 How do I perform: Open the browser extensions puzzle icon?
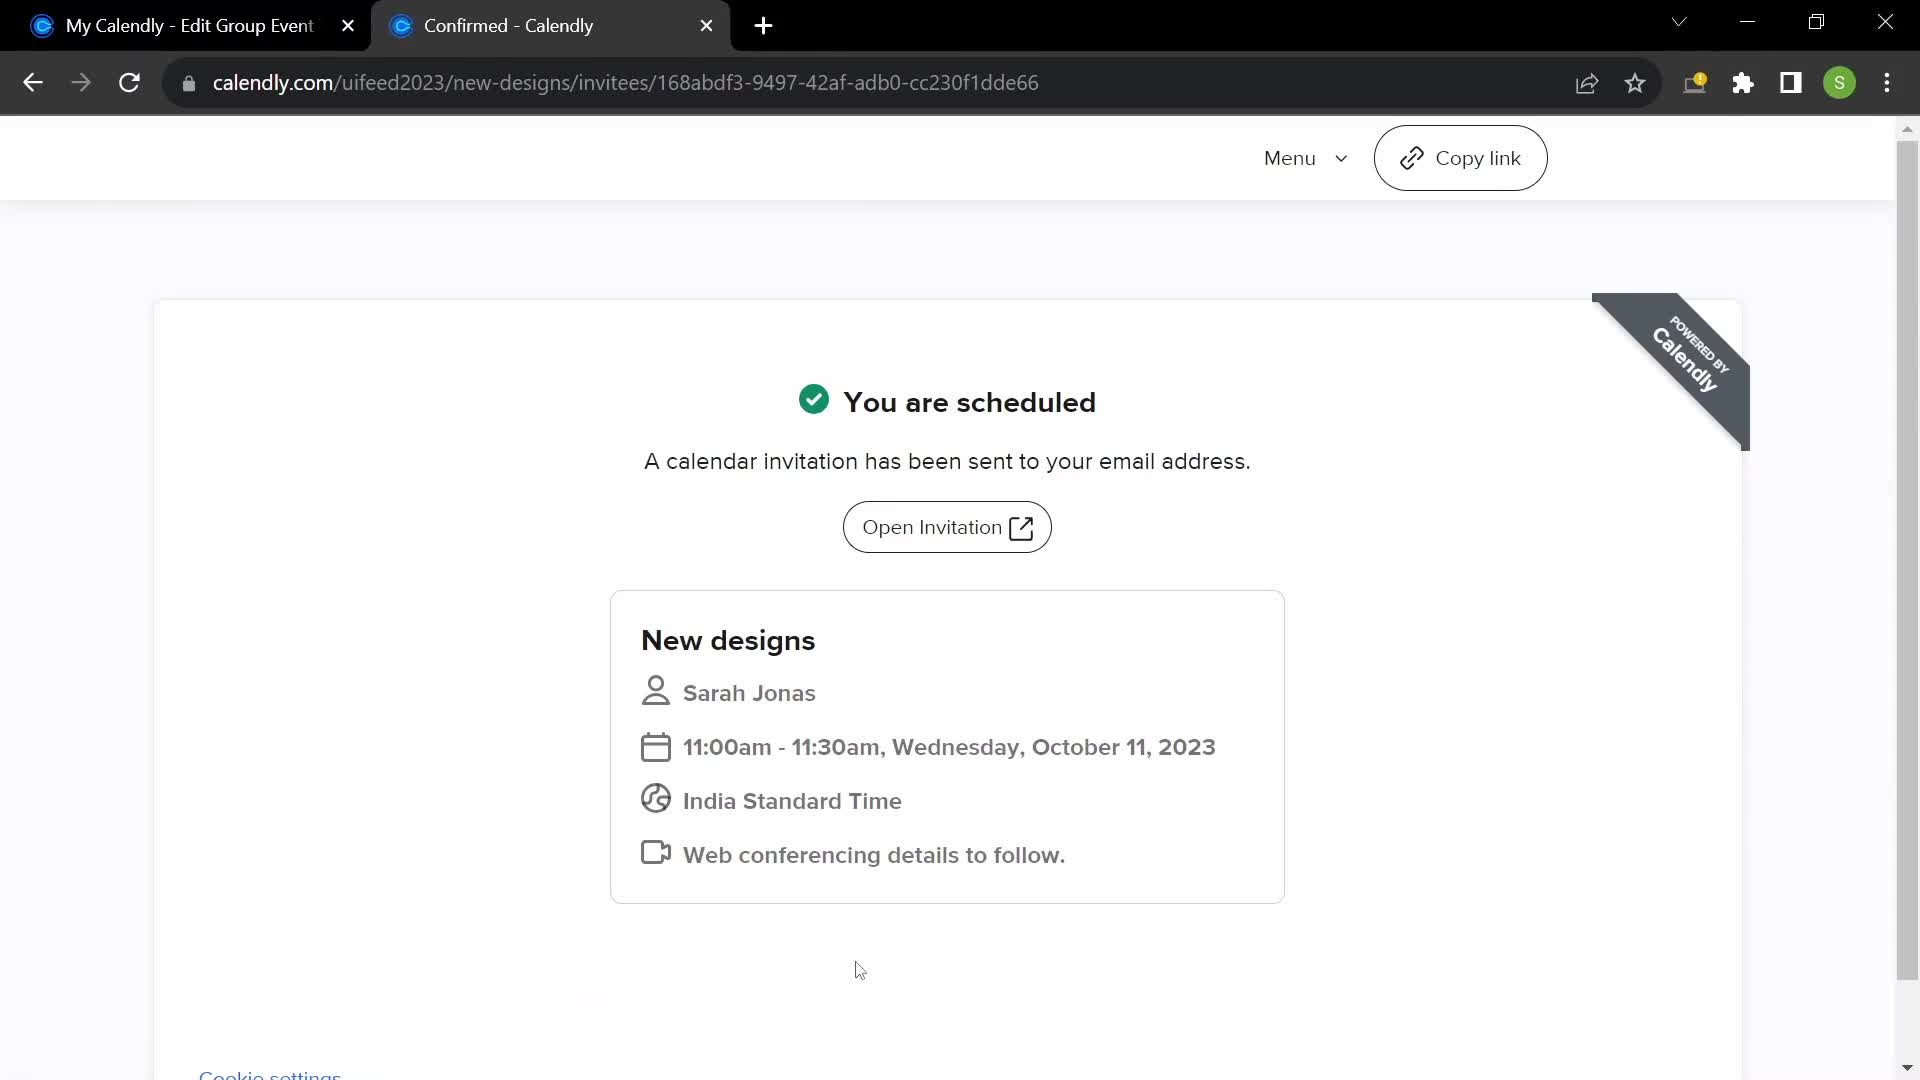click(x=1743, y=84)
